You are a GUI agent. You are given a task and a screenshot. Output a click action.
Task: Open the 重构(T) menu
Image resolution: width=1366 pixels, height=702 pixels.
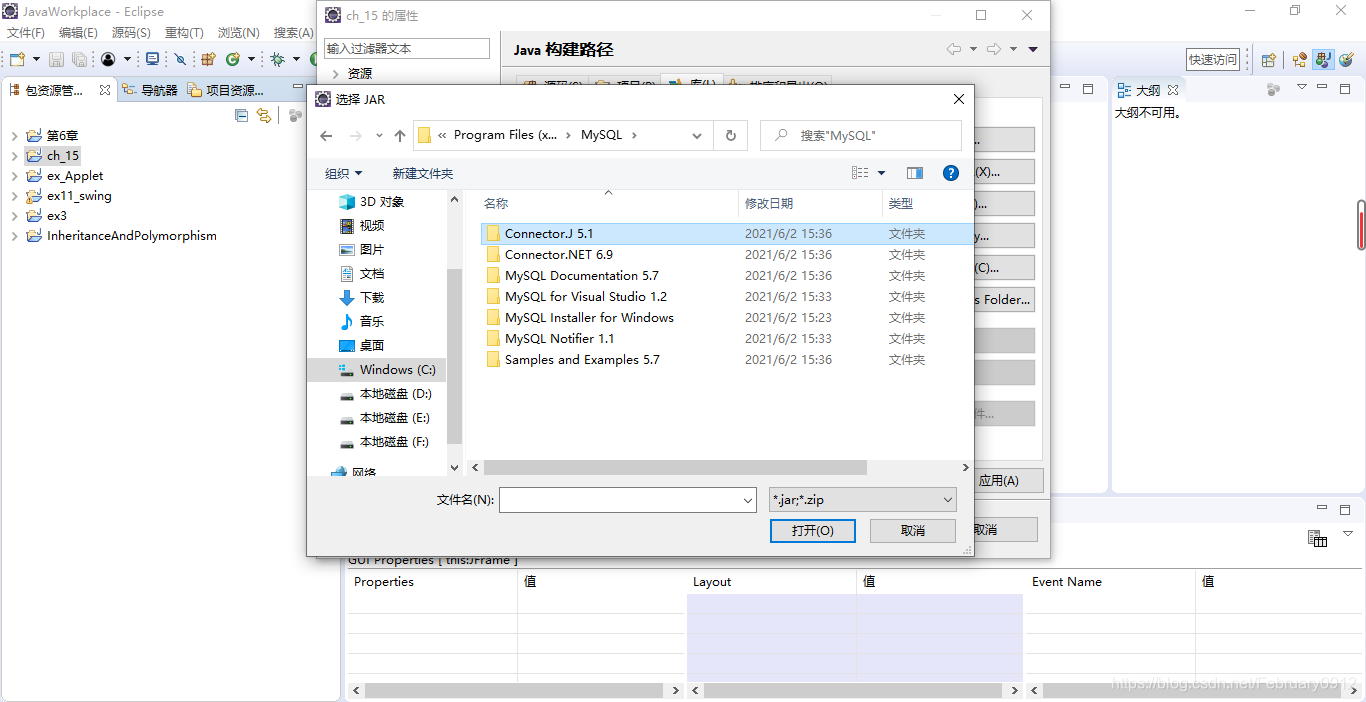[184, 33]
